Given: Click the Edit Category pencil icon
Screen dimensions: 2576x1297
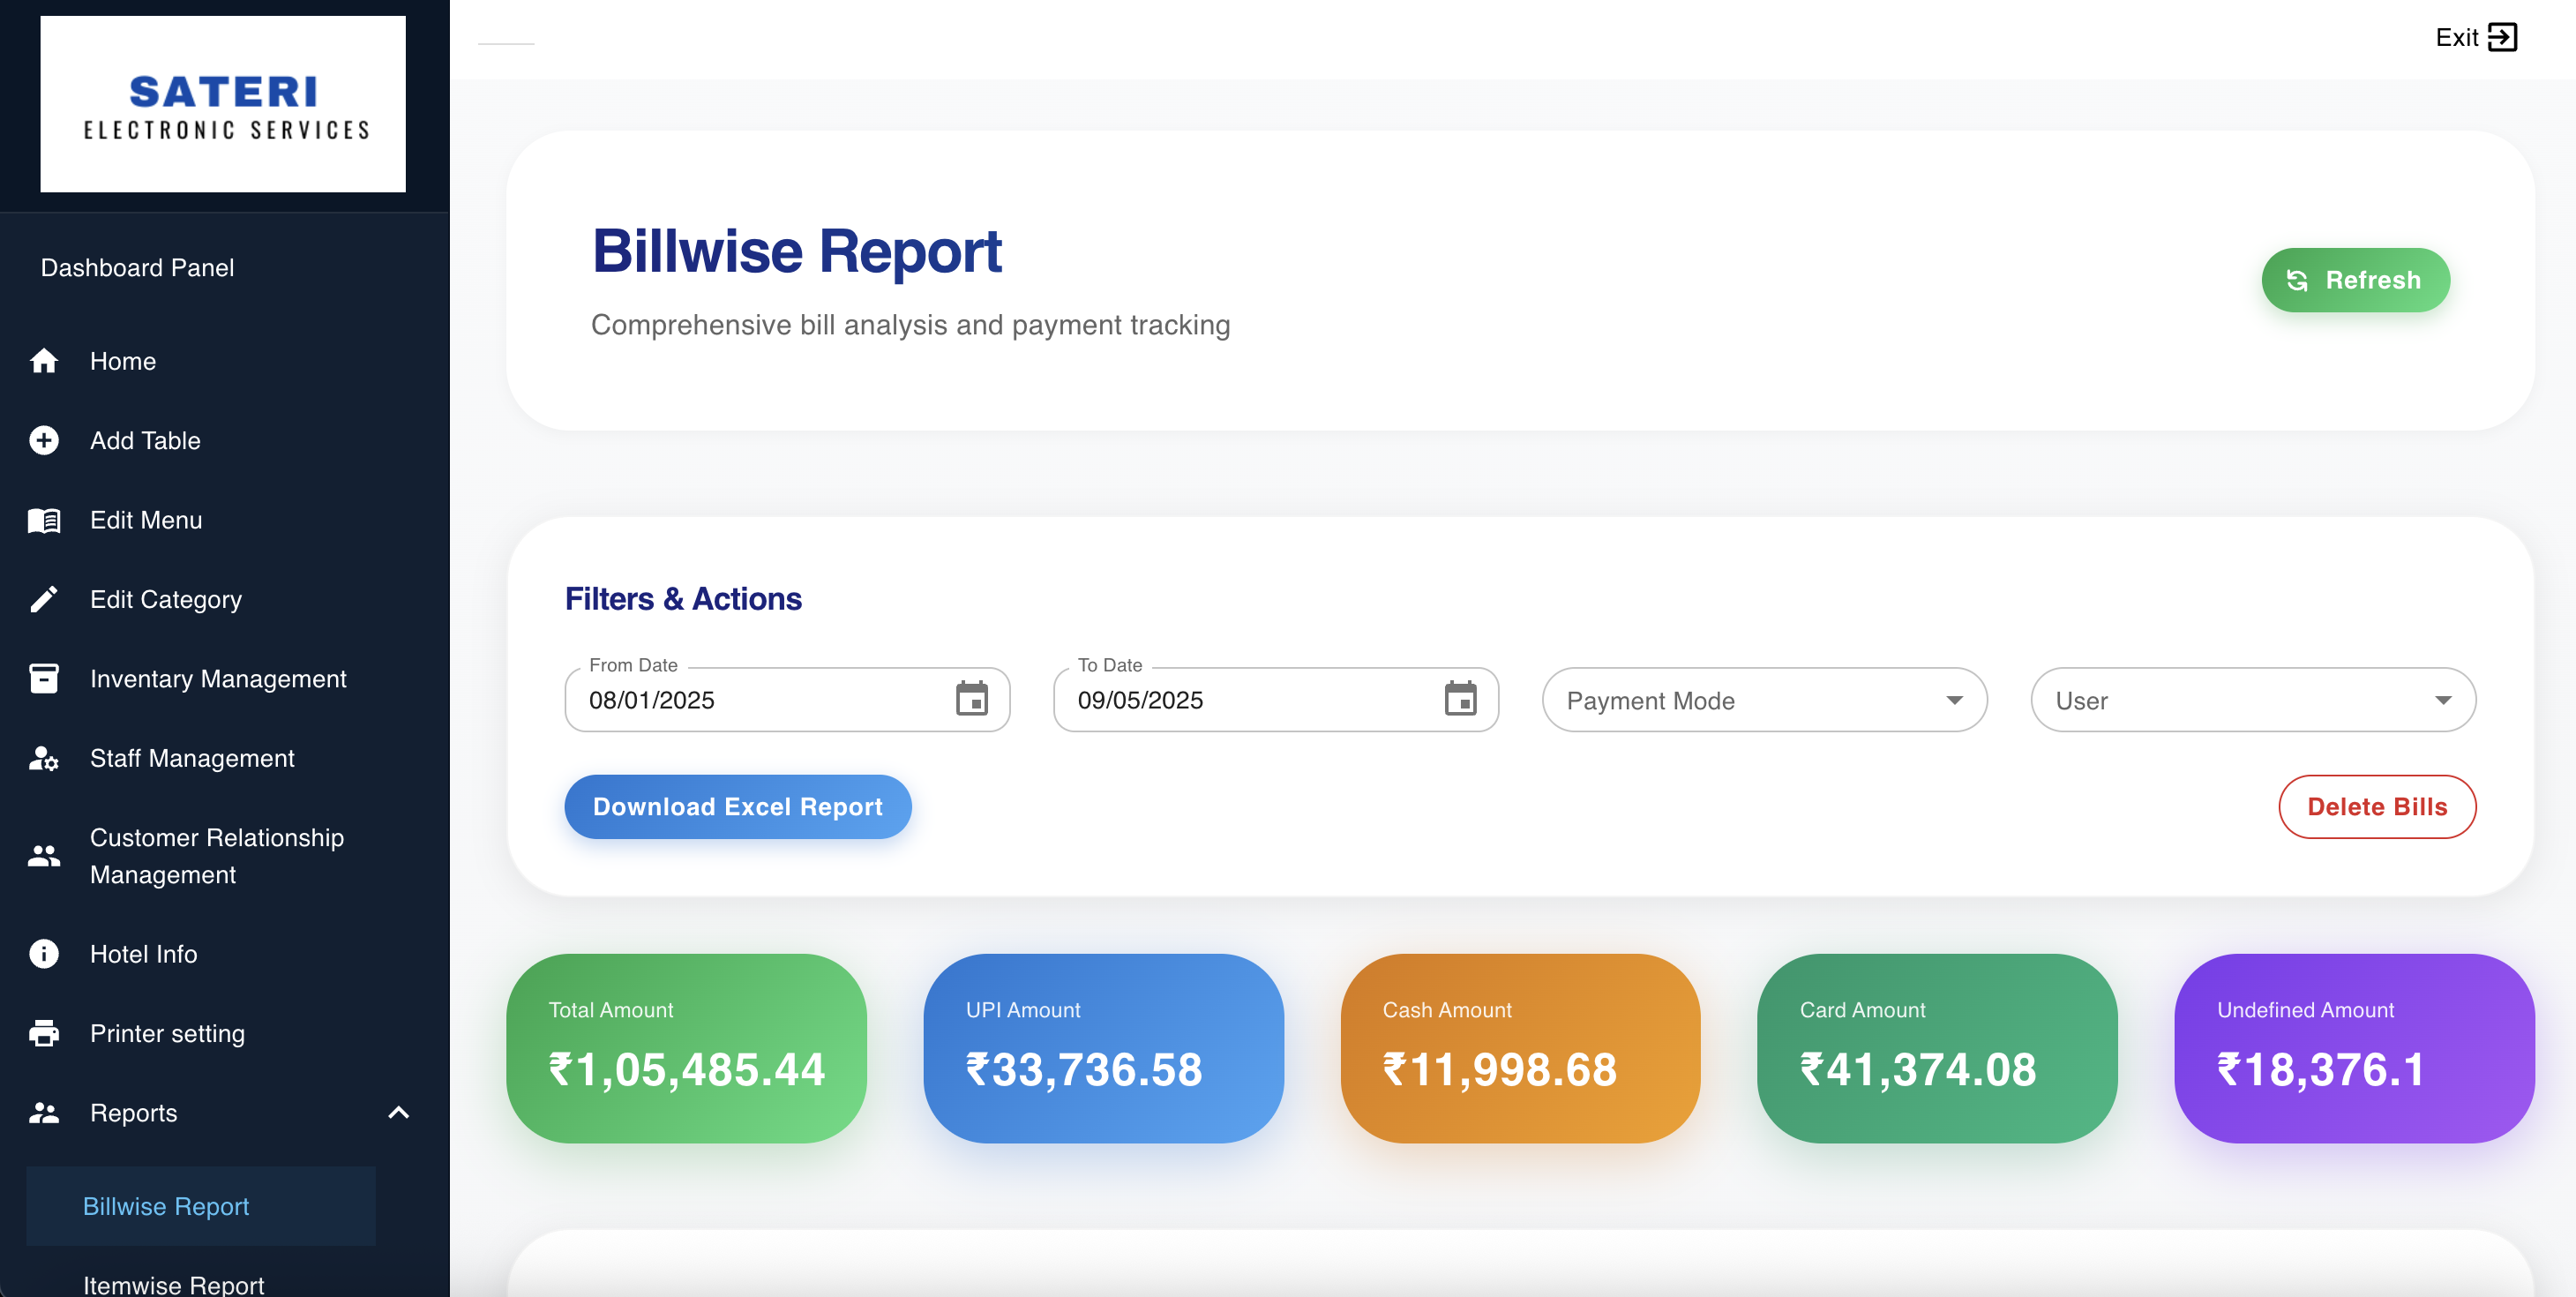Looking at the screenshot, I should coord(44,599).
